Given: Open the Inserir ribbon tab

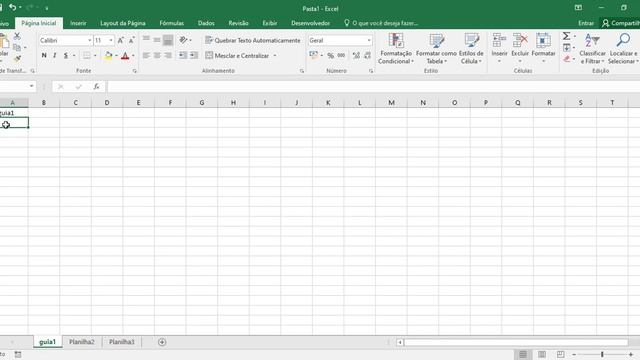Looking at the screenshot, I should (78, 23).
